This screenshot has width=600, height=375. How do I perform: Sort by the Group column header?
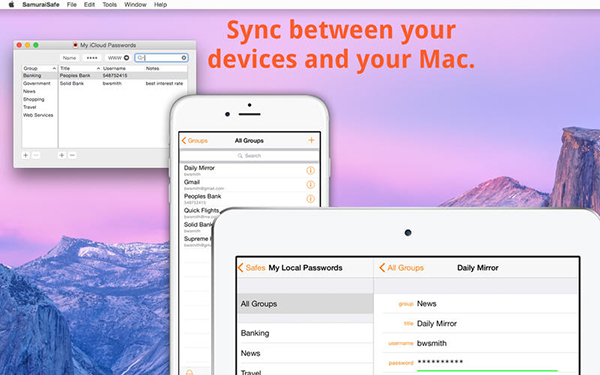(39, 68)
